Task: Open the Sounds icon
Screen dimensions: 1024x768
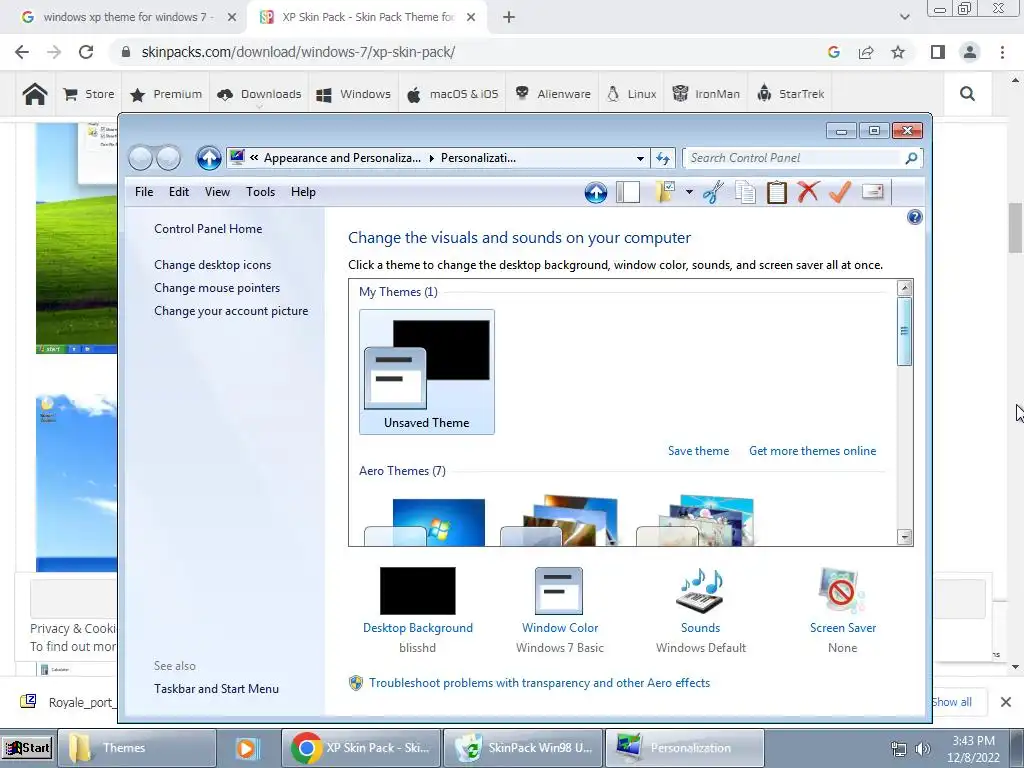Action: (x=700, y=590)
